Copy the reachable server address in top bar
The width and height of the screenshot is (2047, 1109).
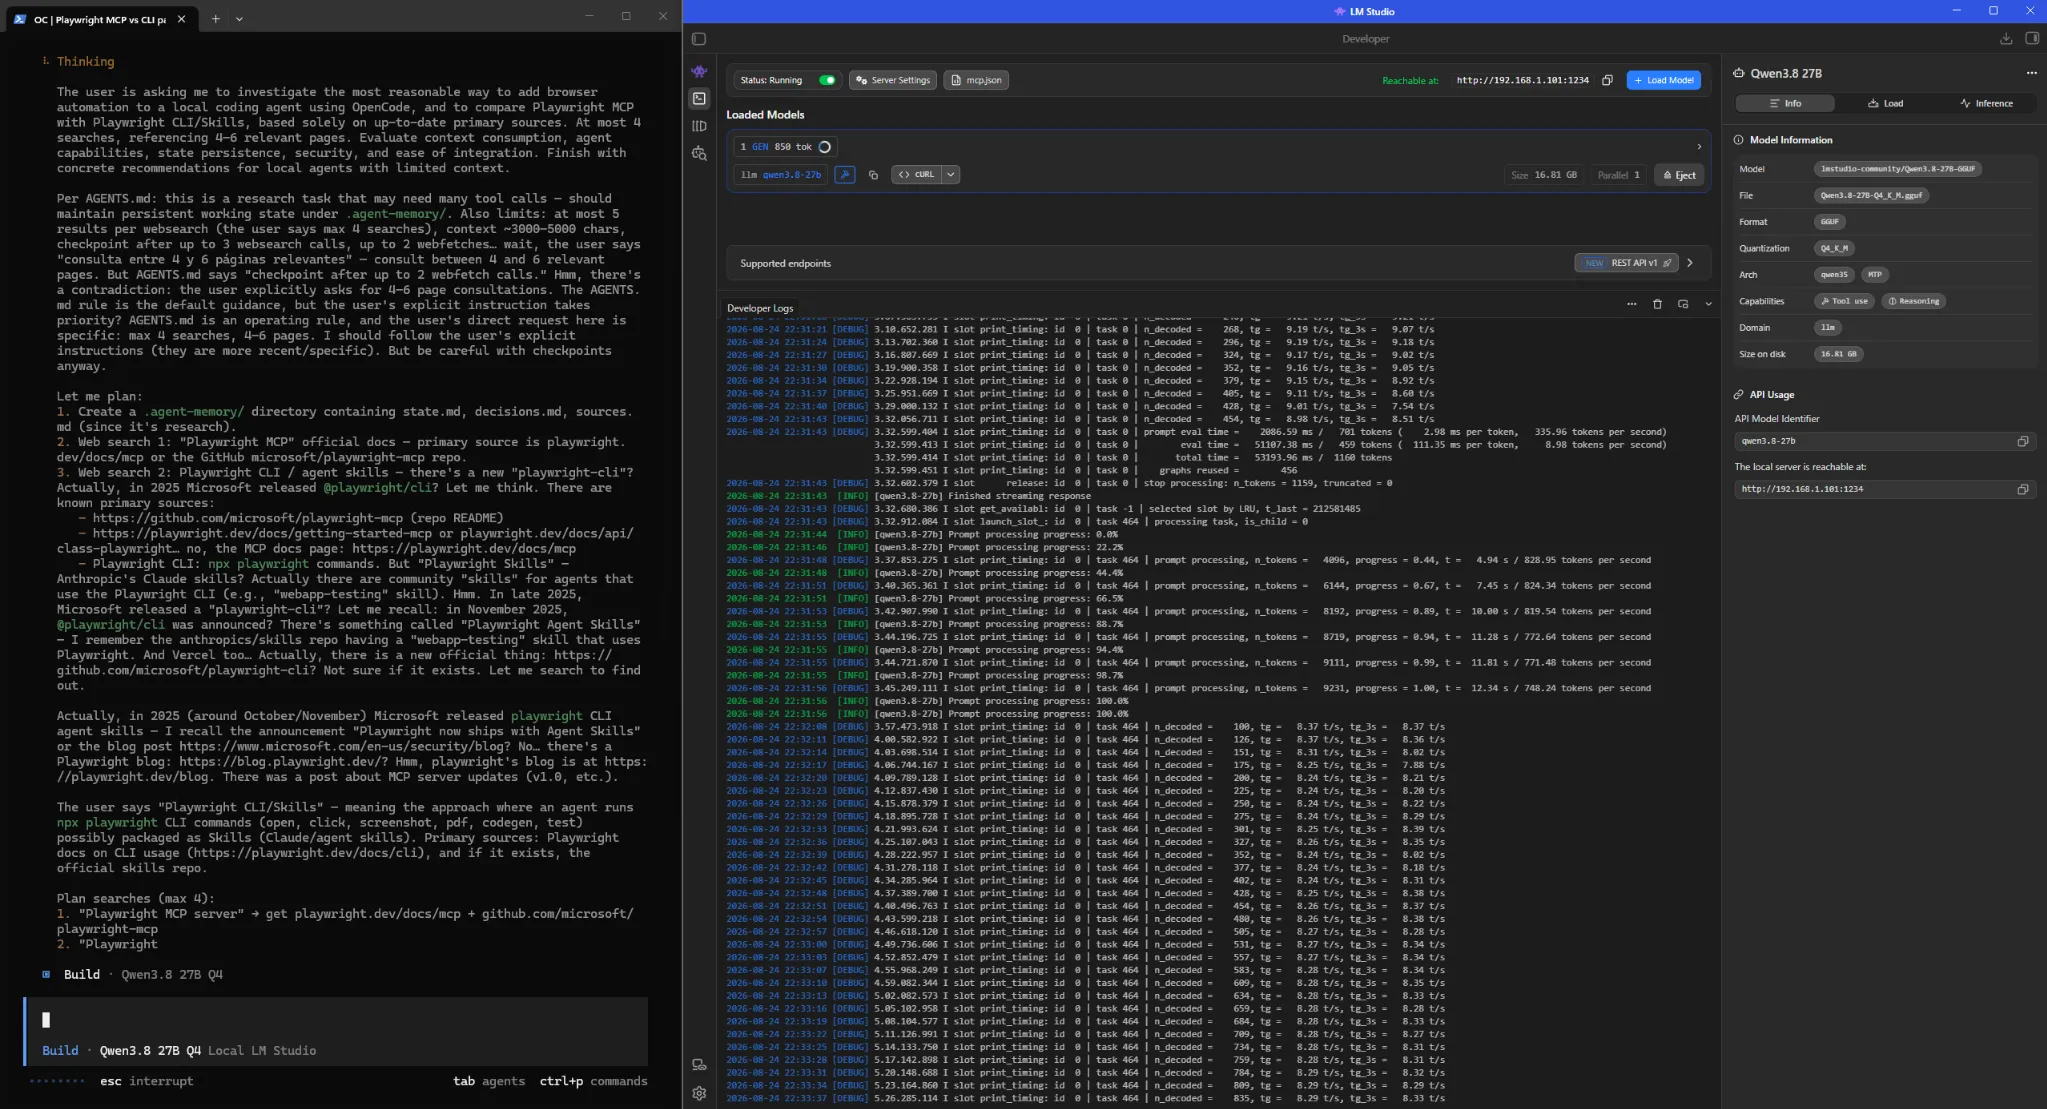click(1607, 80)
